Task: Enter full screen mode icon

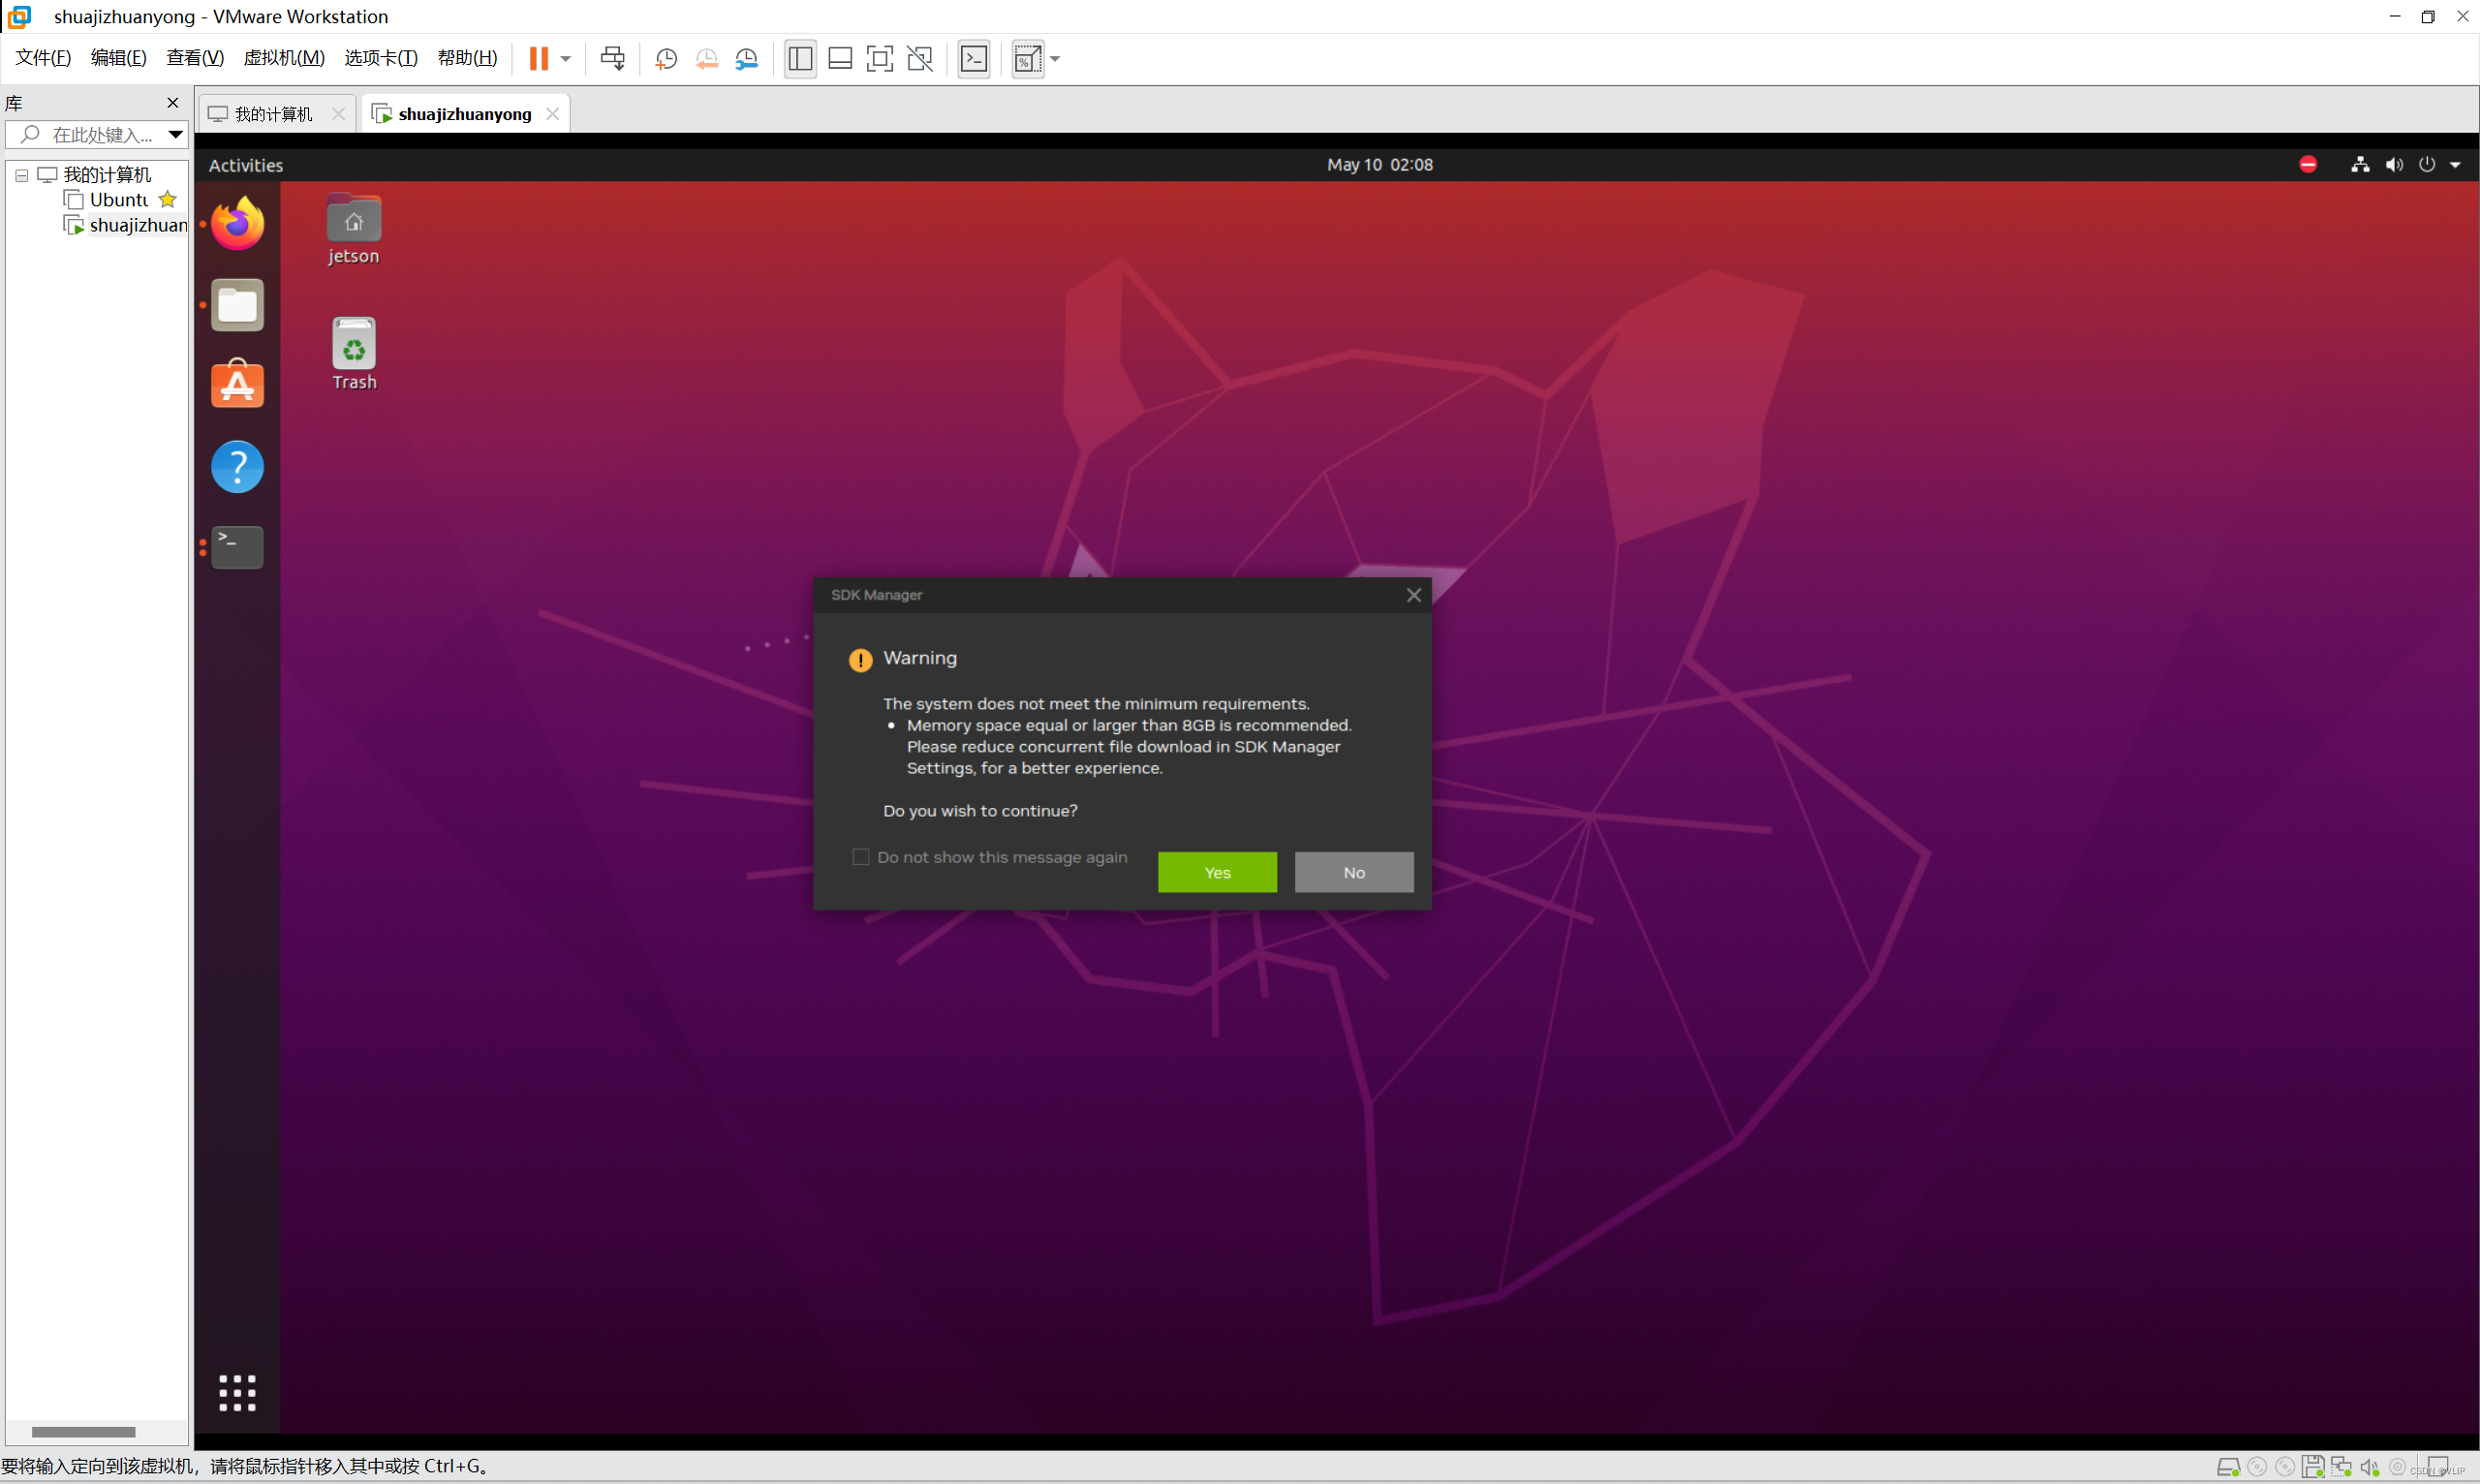Action: point(879,59)
